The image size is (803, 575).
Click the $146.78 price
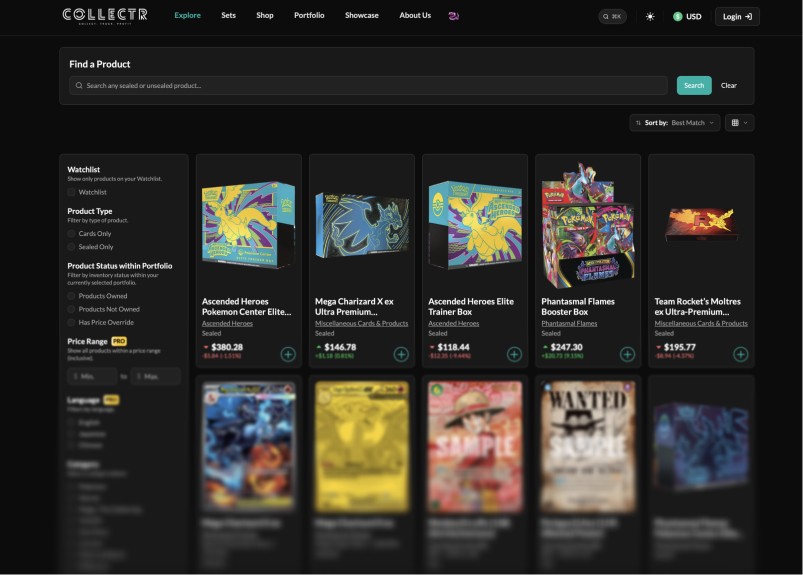pyautogui.click(x=340, y=347)
